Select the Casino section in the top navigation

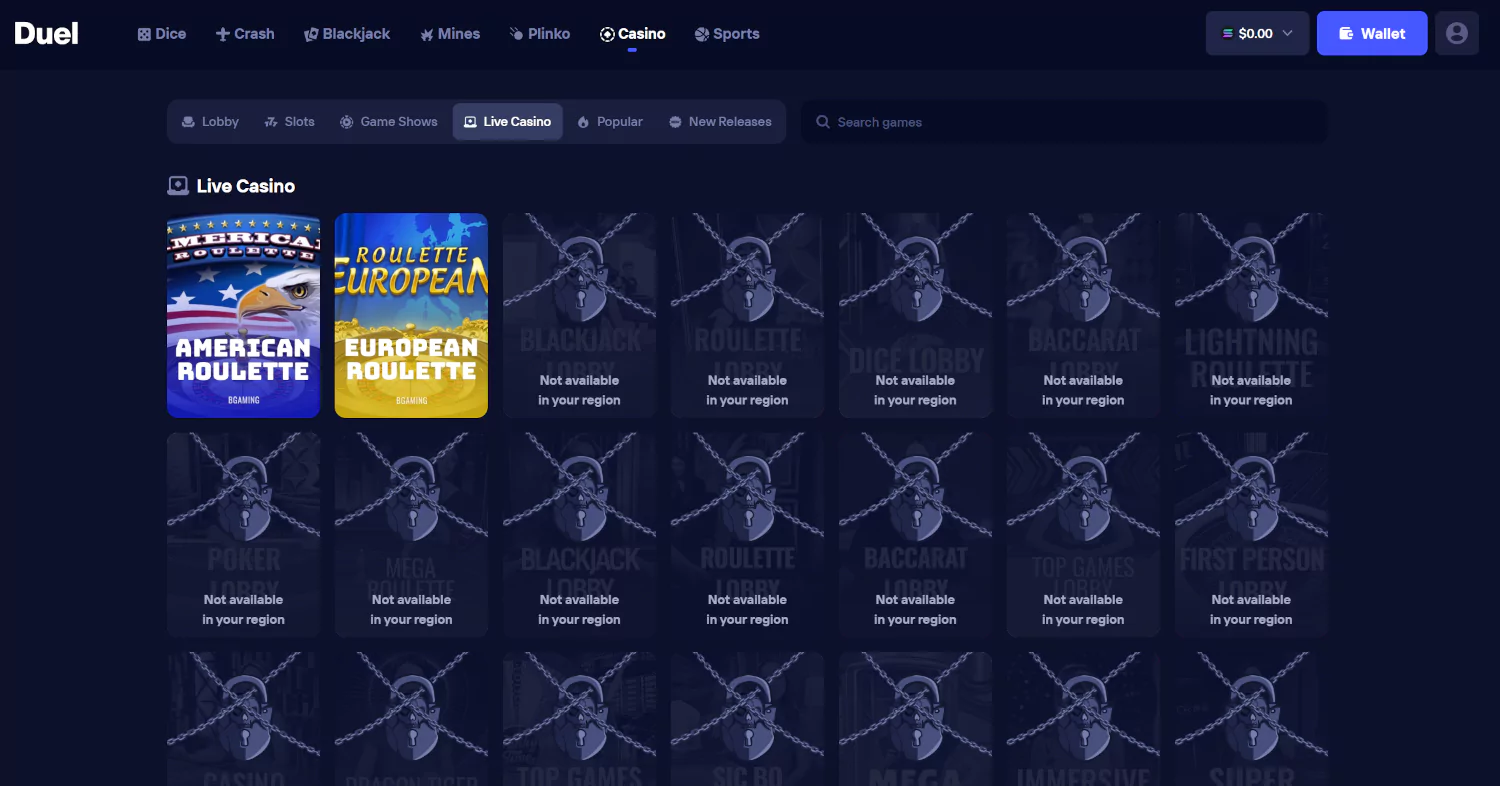(x=633, y=34)
